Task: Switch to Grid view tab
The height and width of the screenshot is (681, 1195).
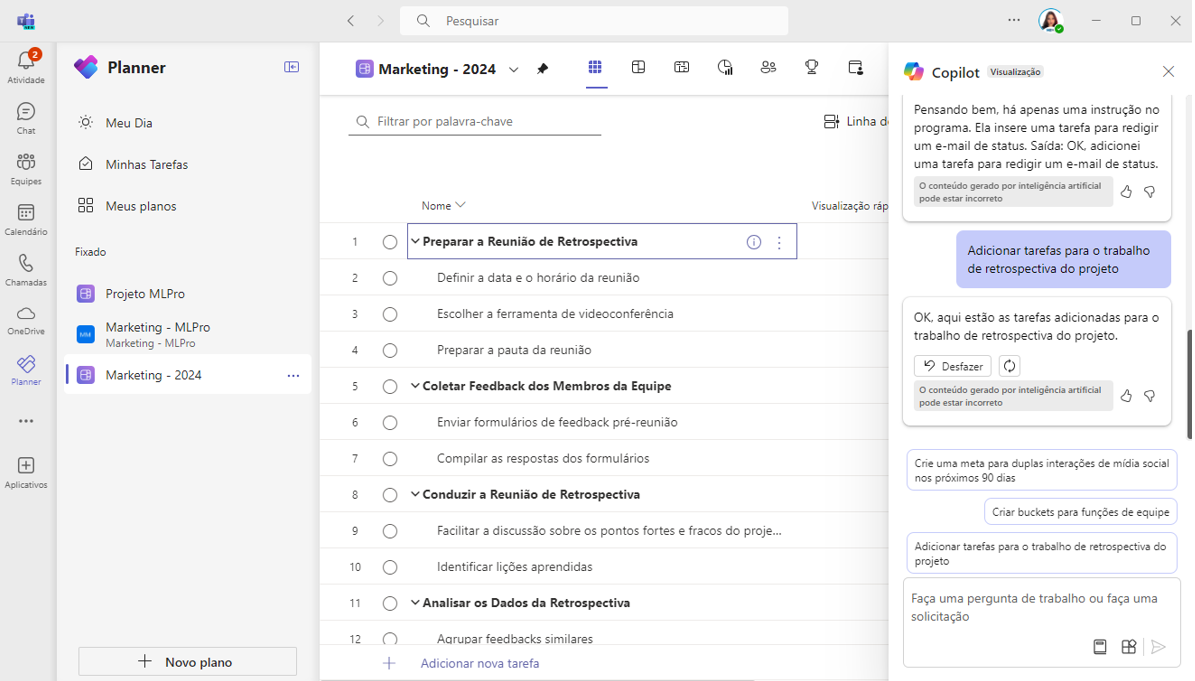Action: tap(595, 68)
